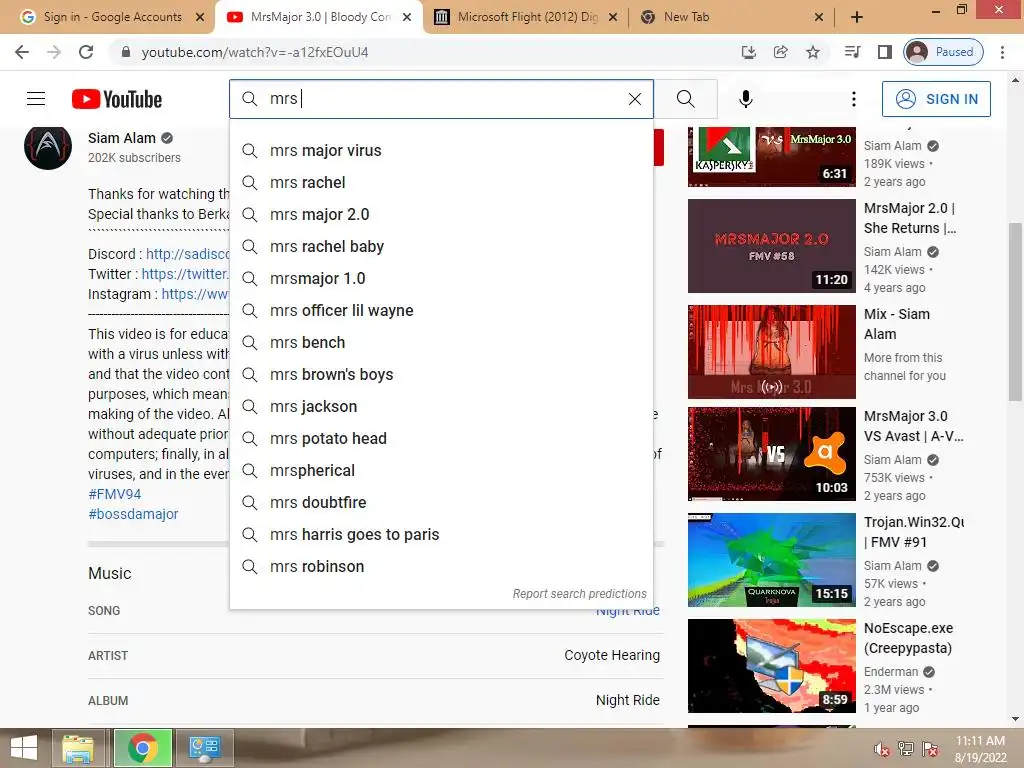Pick suggestion 'mrs doubtfire'

[x=441, y=502]
